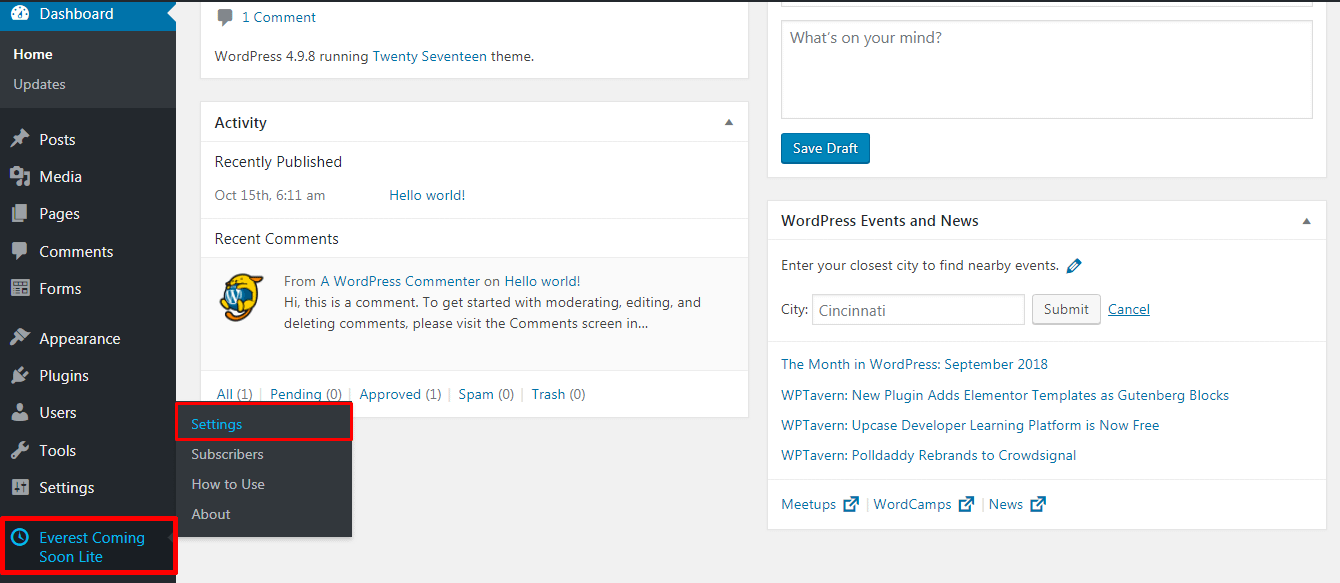Click the Forms icon in sidebar
Image resolution: width=1340 pixels, height=583 pixels.
pos(20,288)
